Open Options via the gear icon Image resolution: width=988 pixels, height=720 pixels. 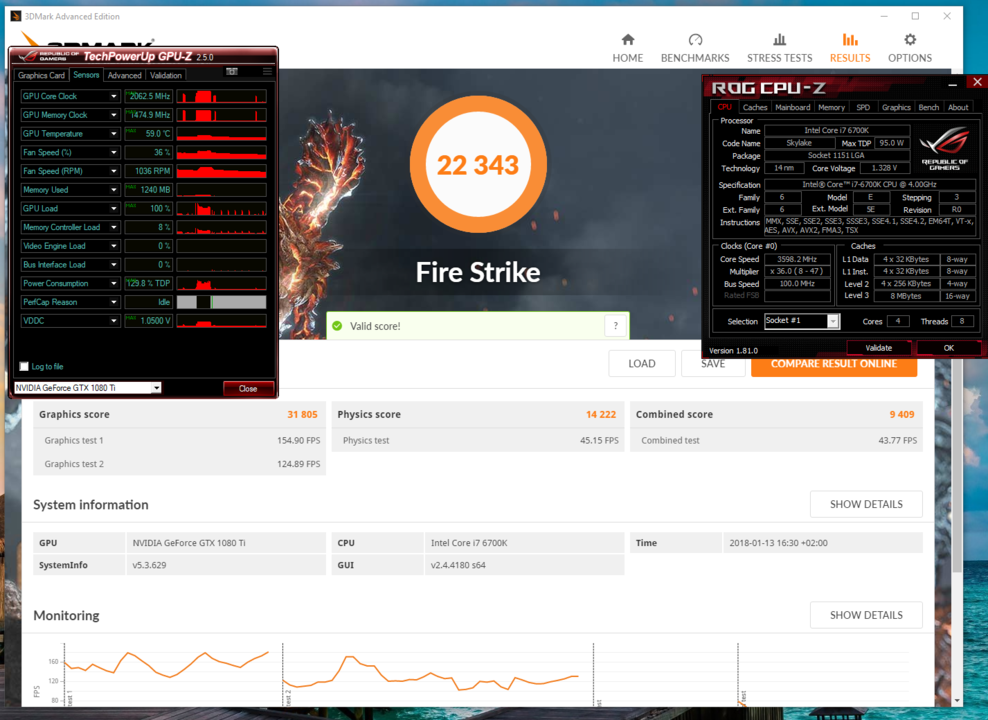tap(910, 40)
